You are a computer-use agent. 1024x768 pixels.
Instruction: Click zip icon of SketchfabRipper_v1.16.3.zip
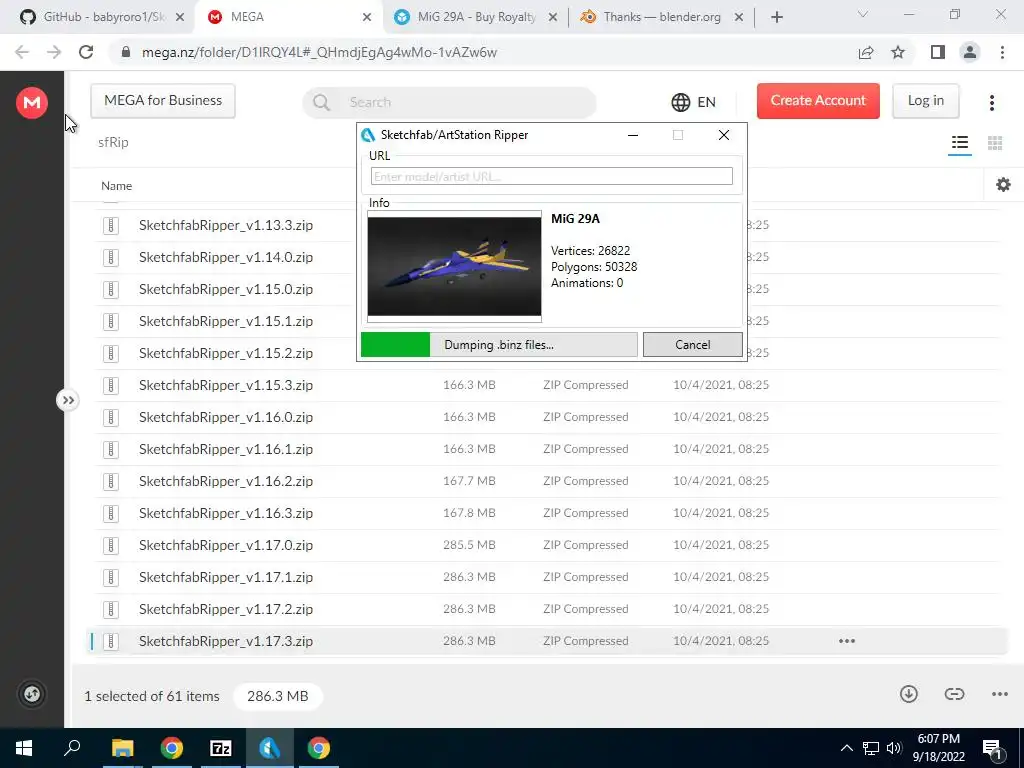pyautogui.click(x=111, y=513)
